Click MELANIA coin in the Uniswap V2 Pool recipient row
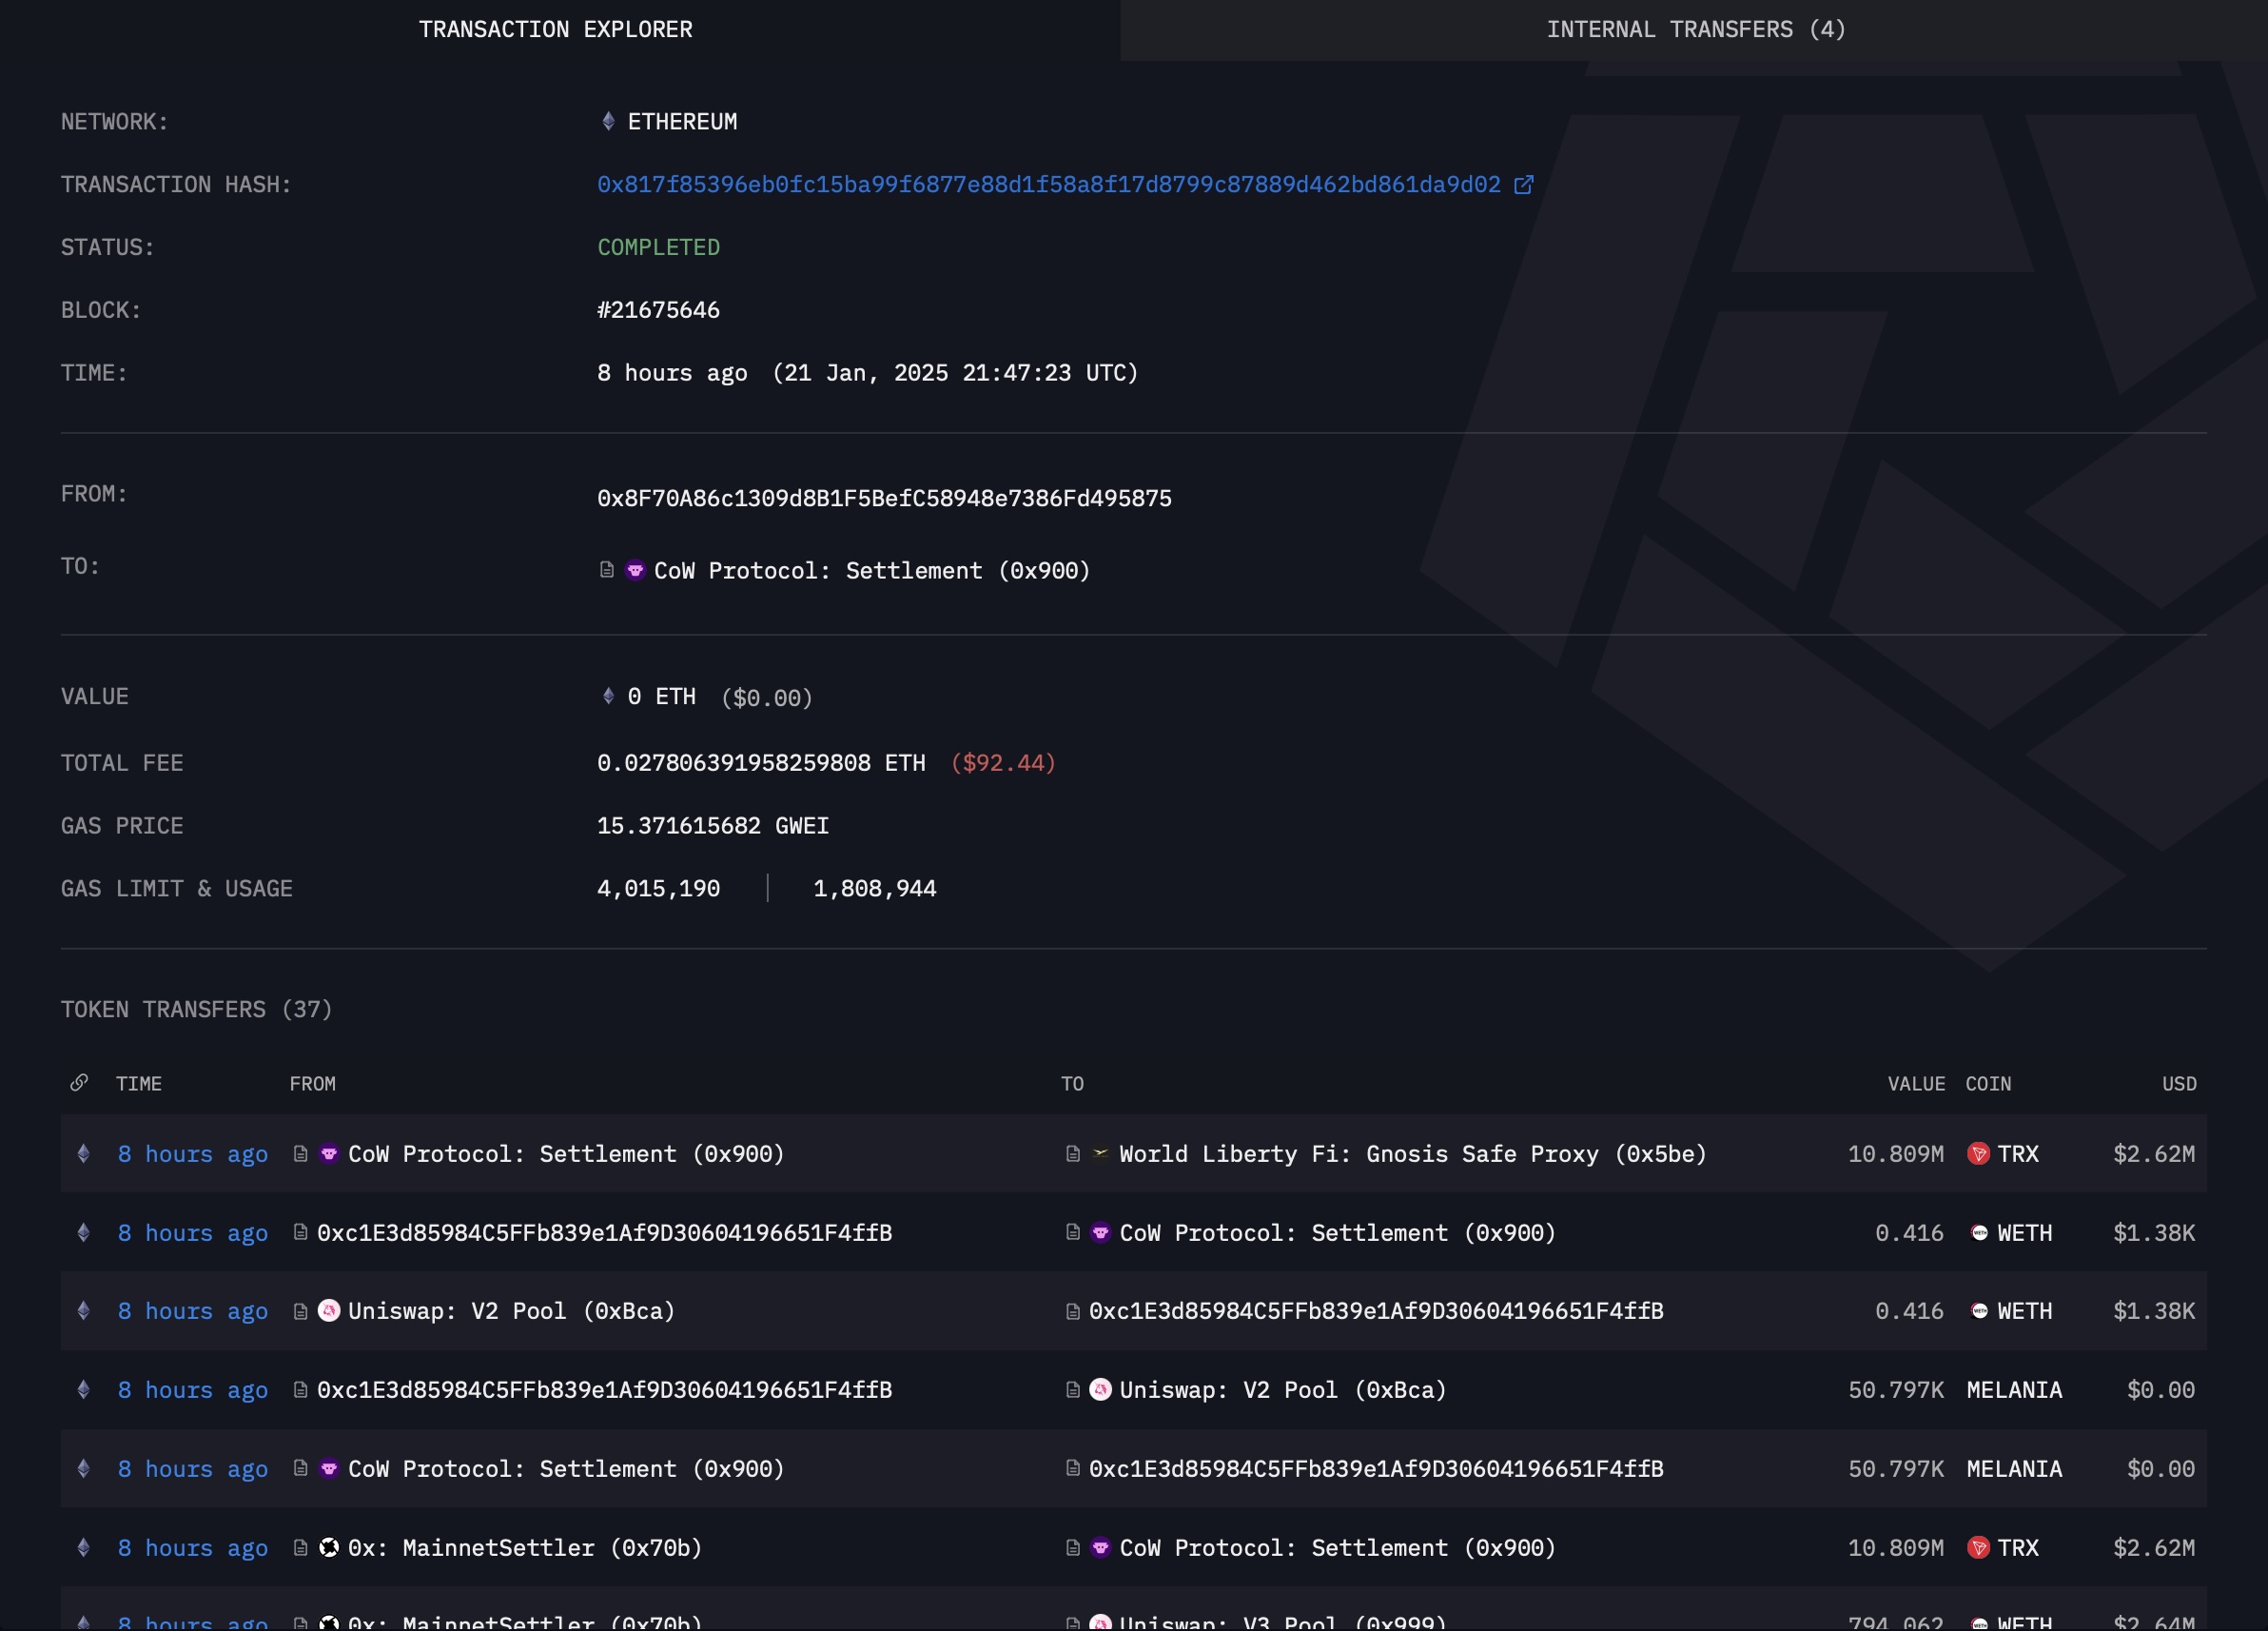The image size is (2268, 1631). (x=2014, y=1390)
